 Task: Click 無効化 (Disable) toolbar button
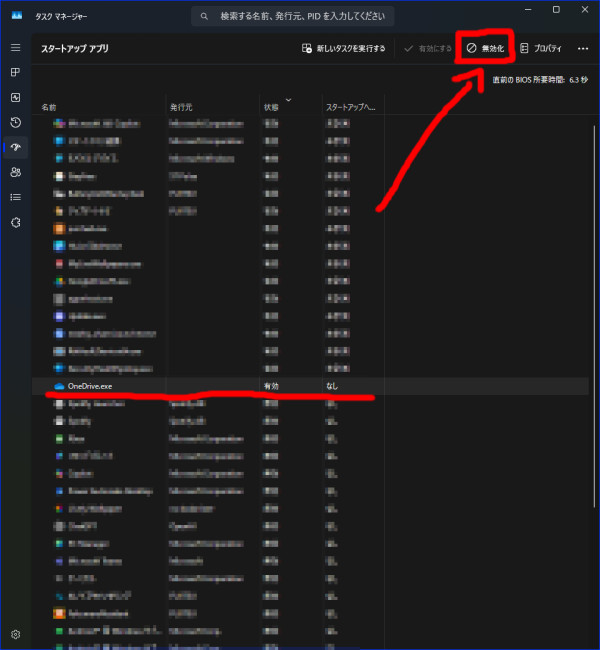(486, 48)
